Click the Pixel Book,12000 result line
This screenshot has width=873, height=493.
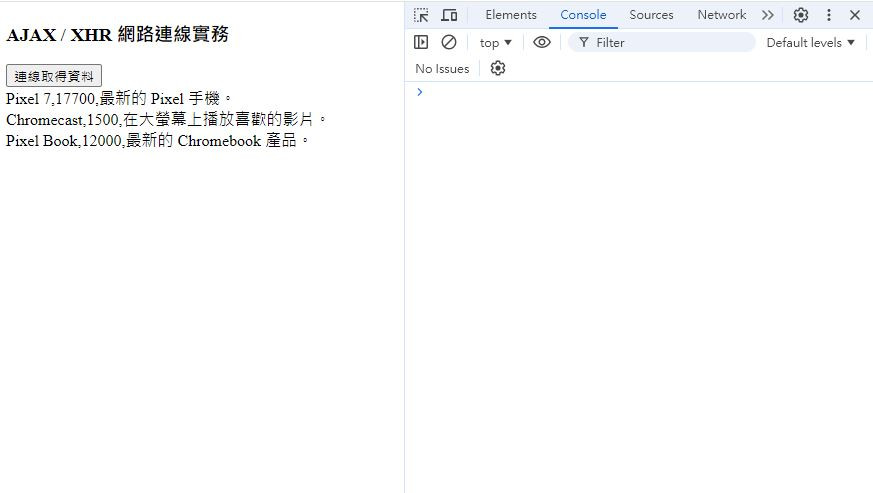157,140
